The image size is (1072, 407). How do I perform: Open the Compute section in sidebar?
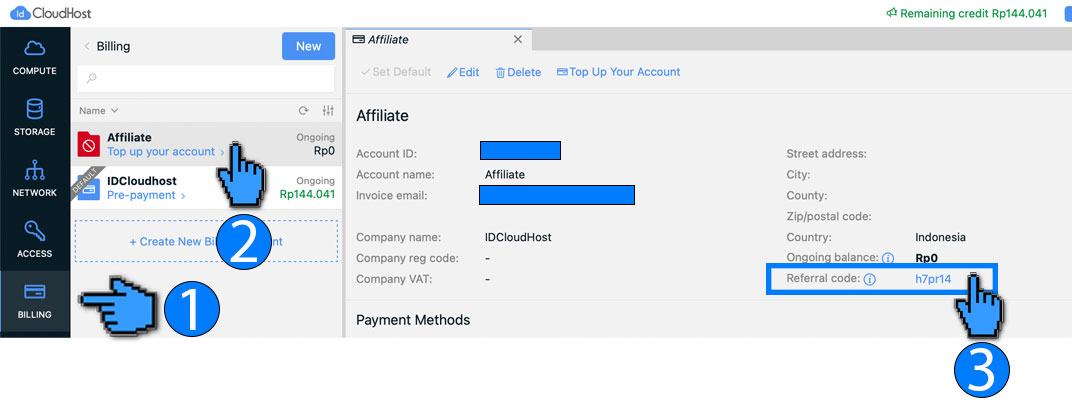(35, 58)
